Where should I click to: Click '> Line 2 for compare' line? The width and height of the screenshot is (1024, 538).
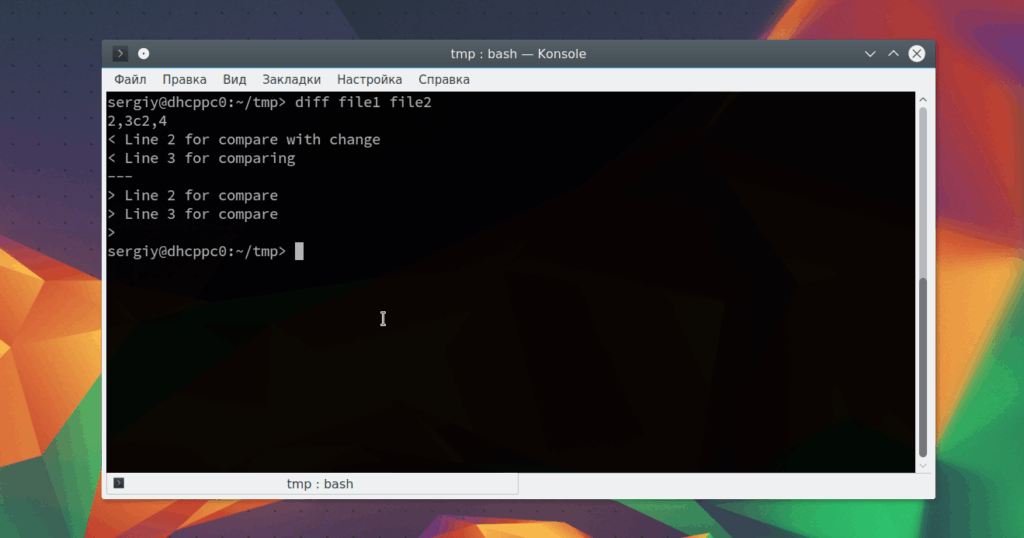point(193,196)
